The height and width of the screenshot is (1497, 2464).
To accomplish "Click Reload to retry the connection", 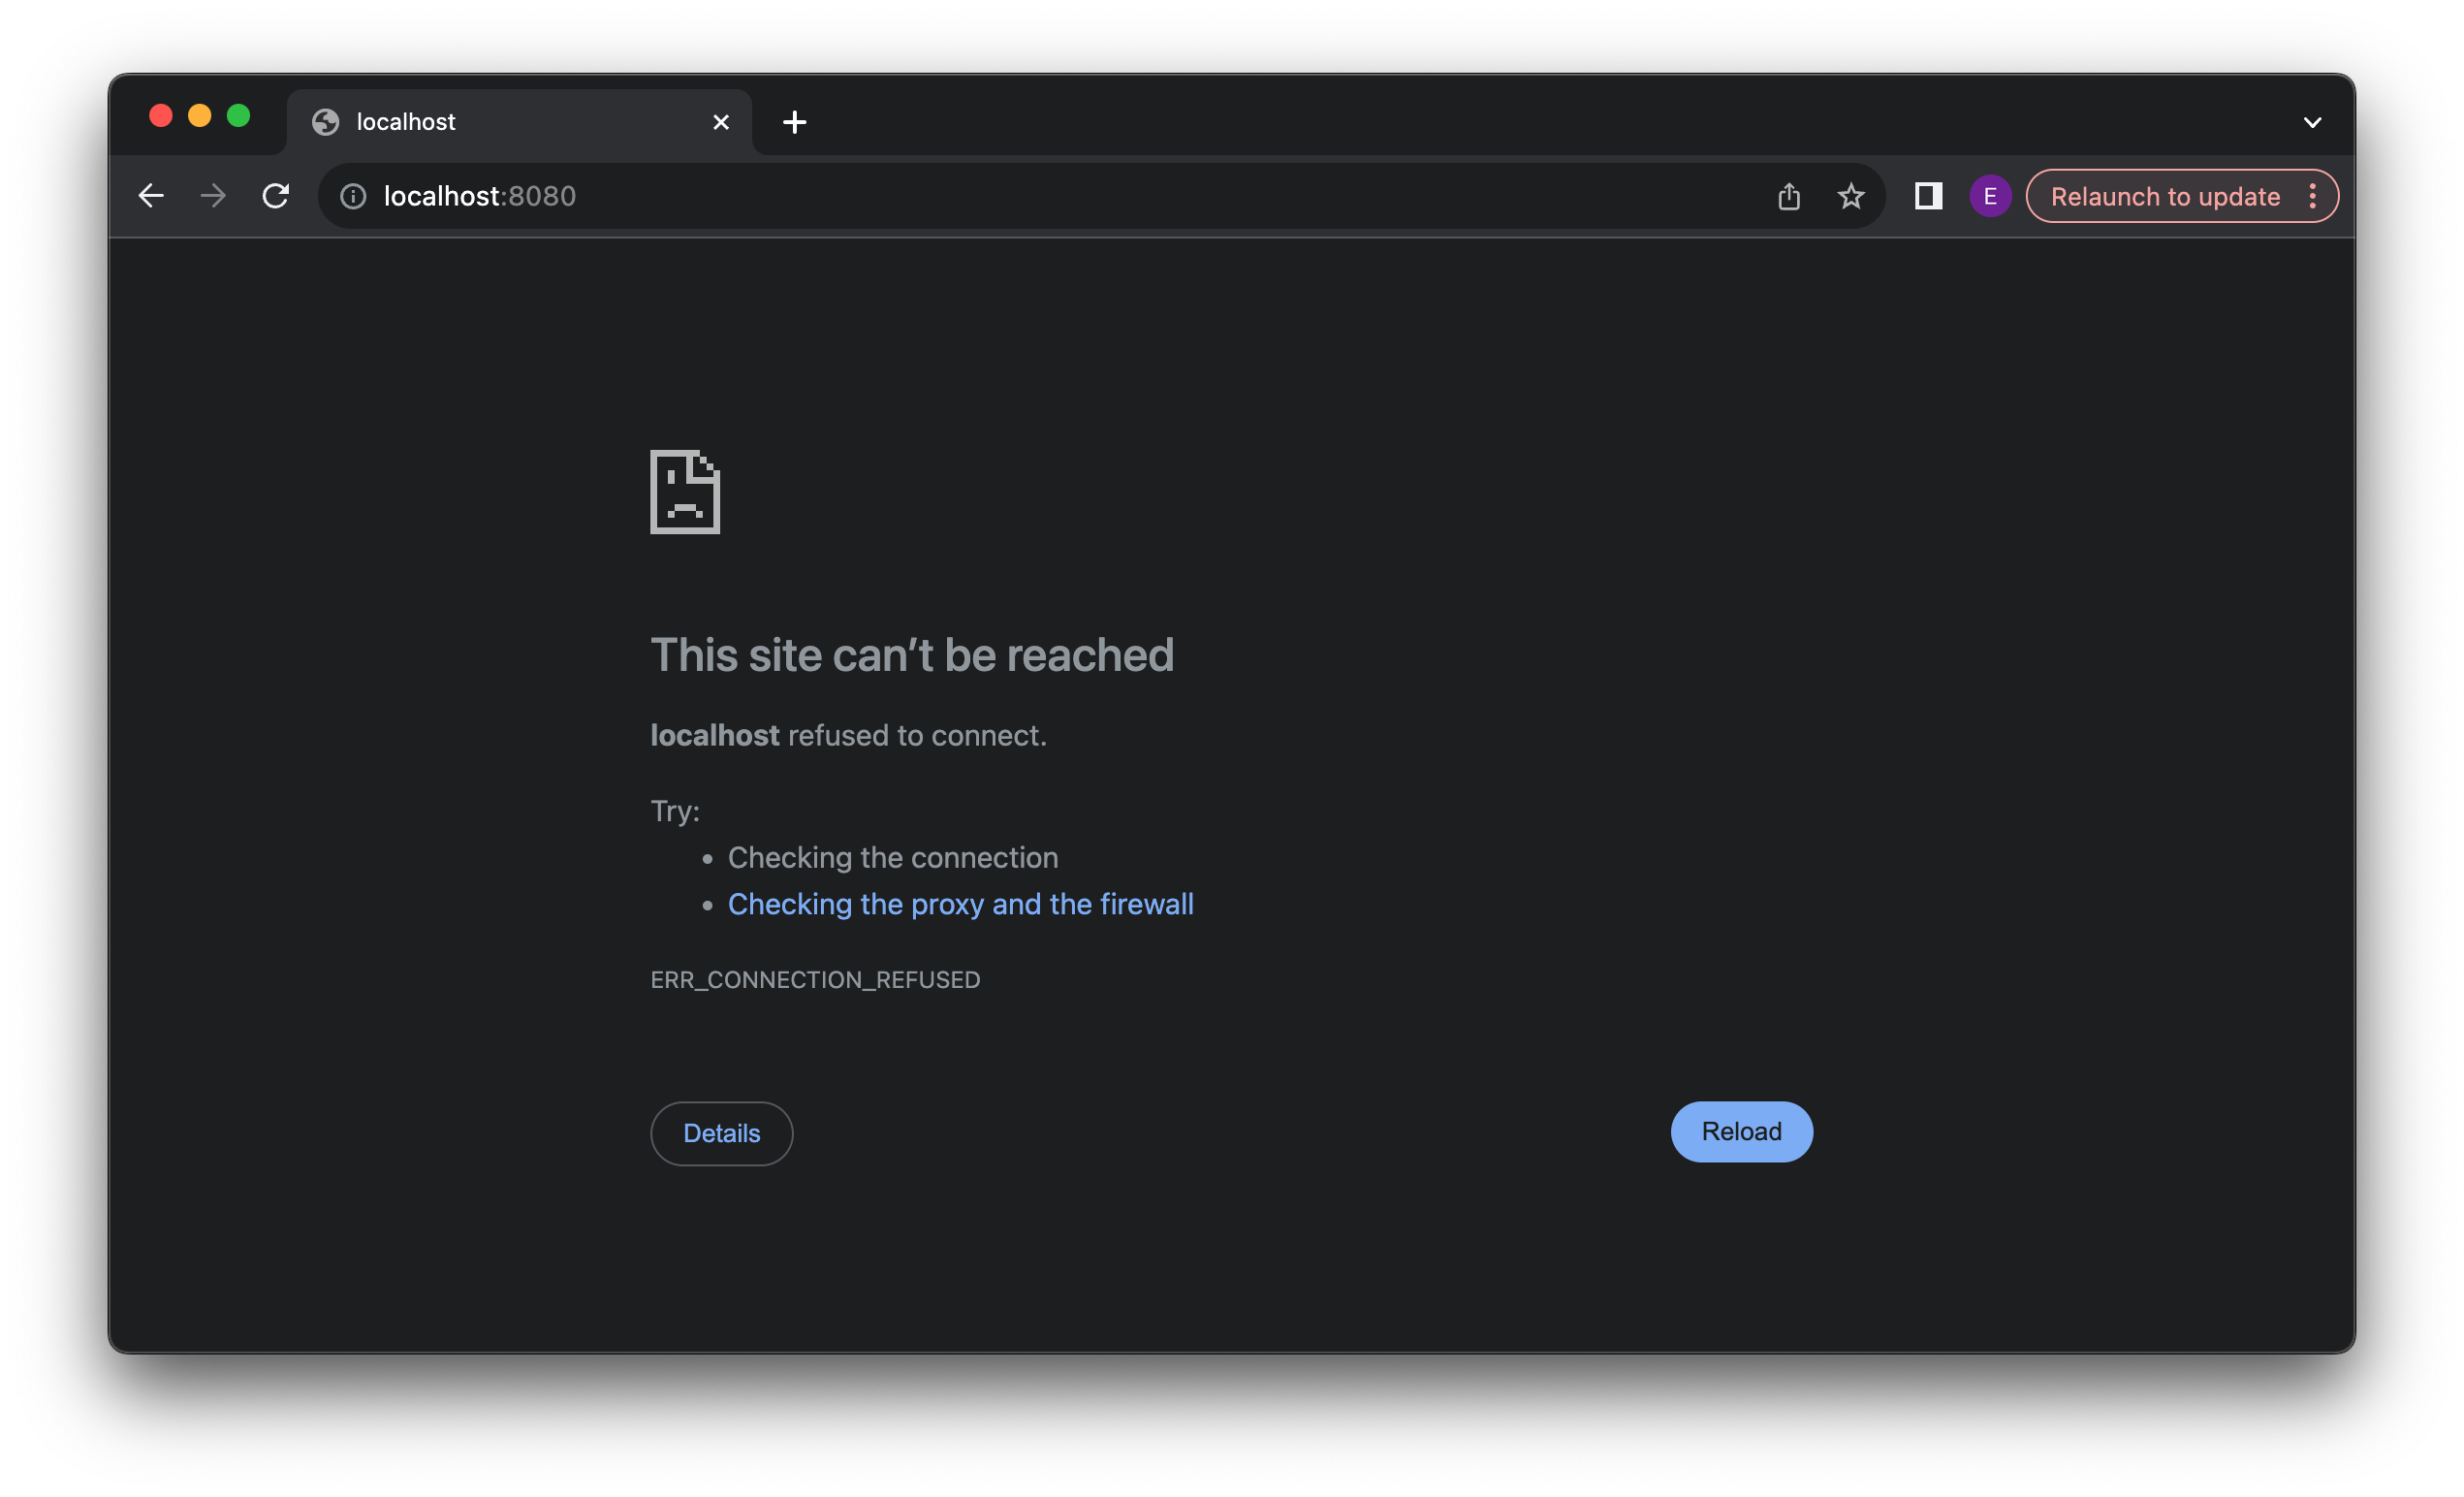I will [x=1741, y=1131].
